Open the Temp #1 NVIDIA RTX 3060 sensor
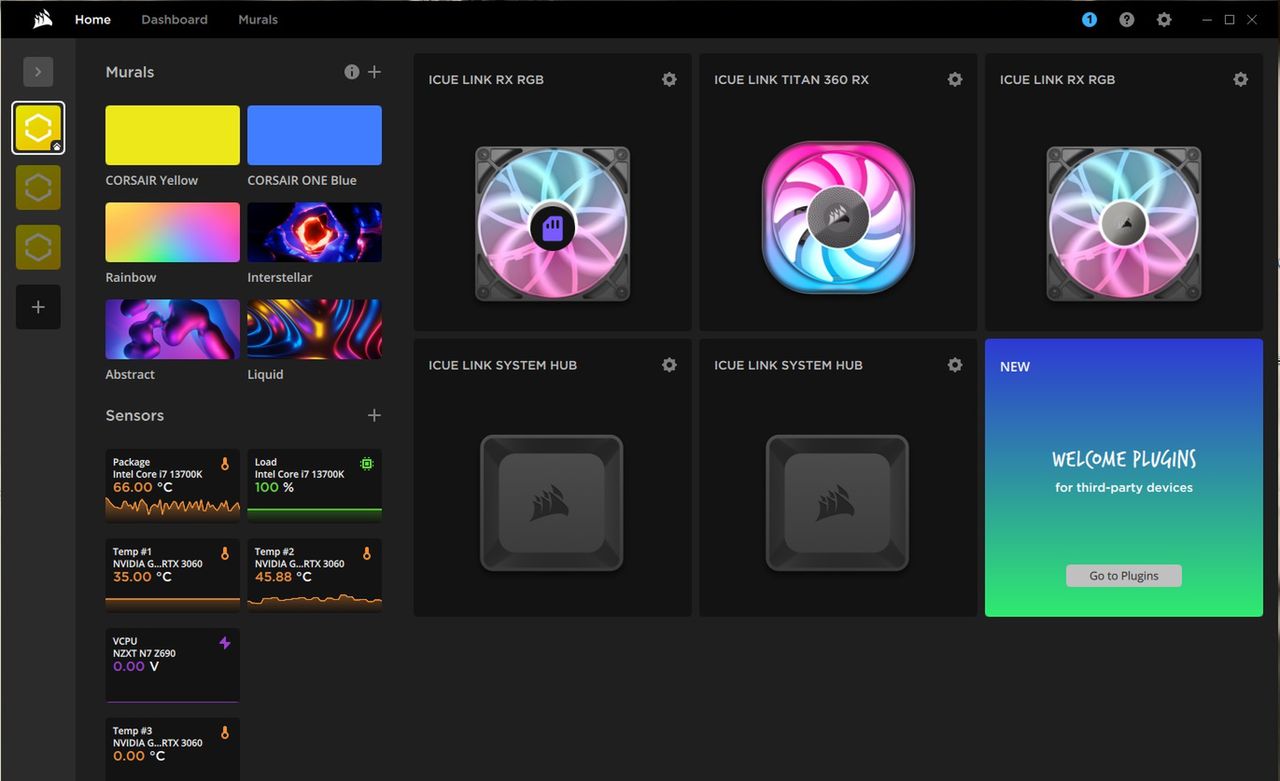1280x781 pixels. (172, 575)
